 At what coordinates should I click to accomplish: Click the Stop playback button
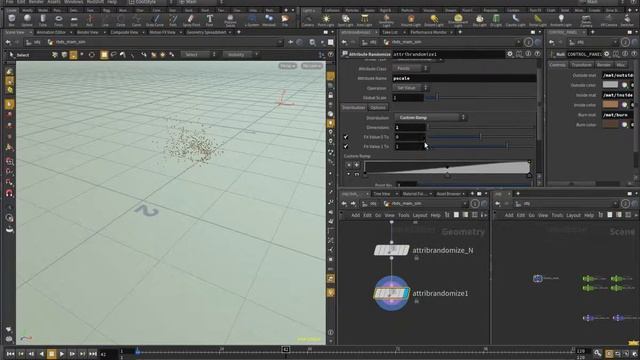(51, 354)
